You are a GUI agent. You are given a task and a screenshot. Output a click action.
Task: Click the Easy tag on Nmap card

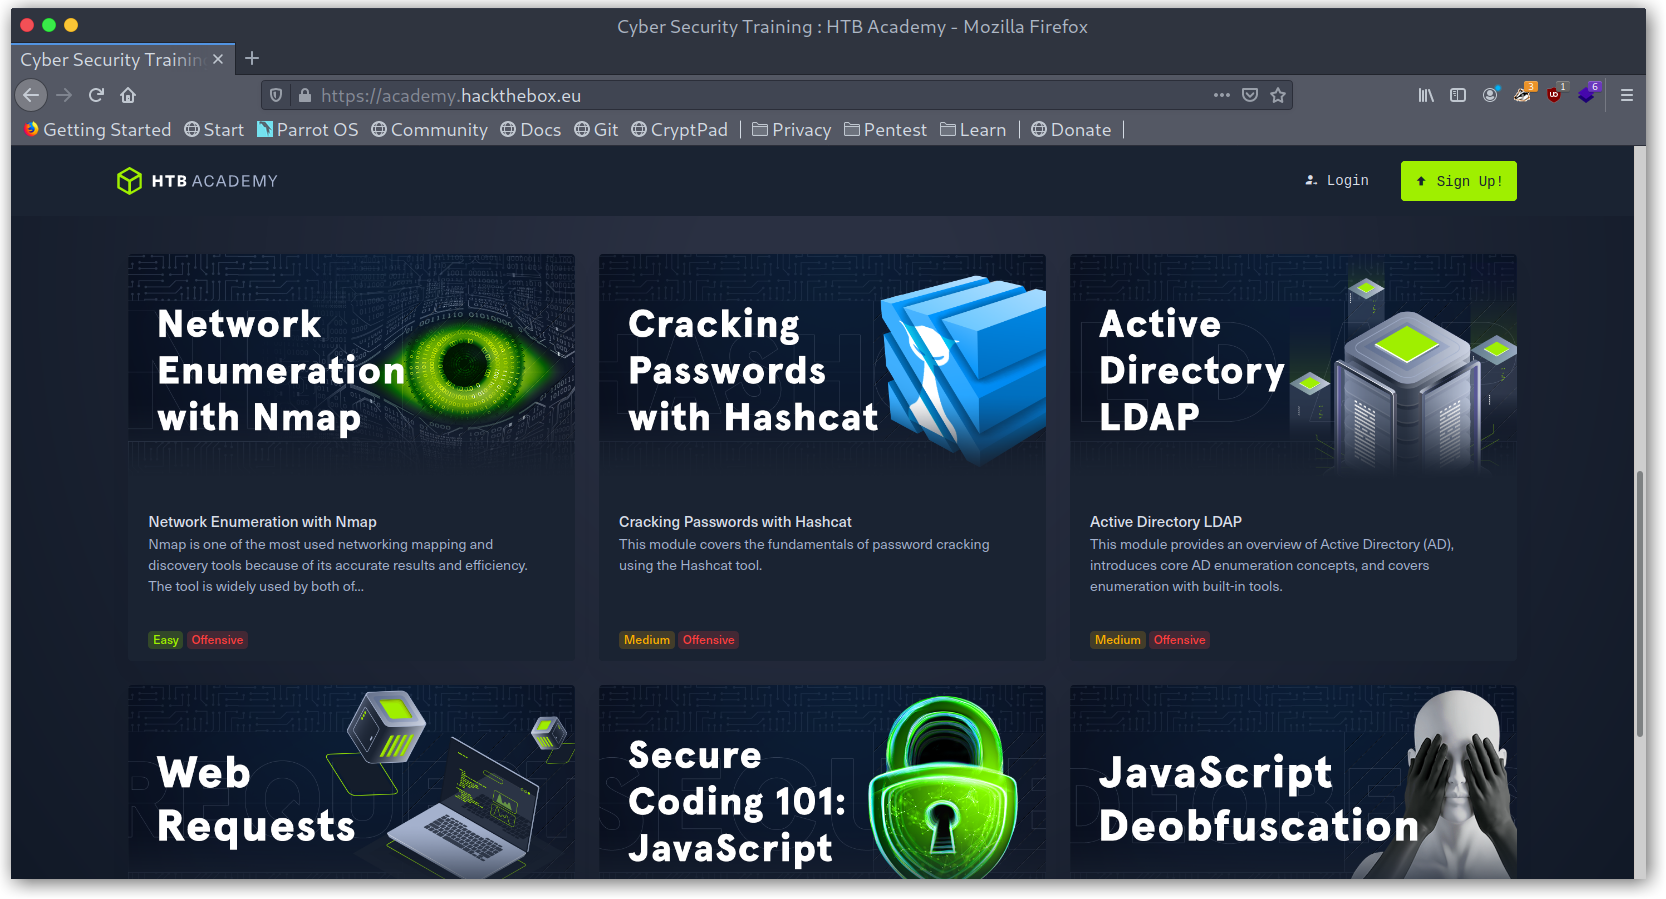pos(166,640)
